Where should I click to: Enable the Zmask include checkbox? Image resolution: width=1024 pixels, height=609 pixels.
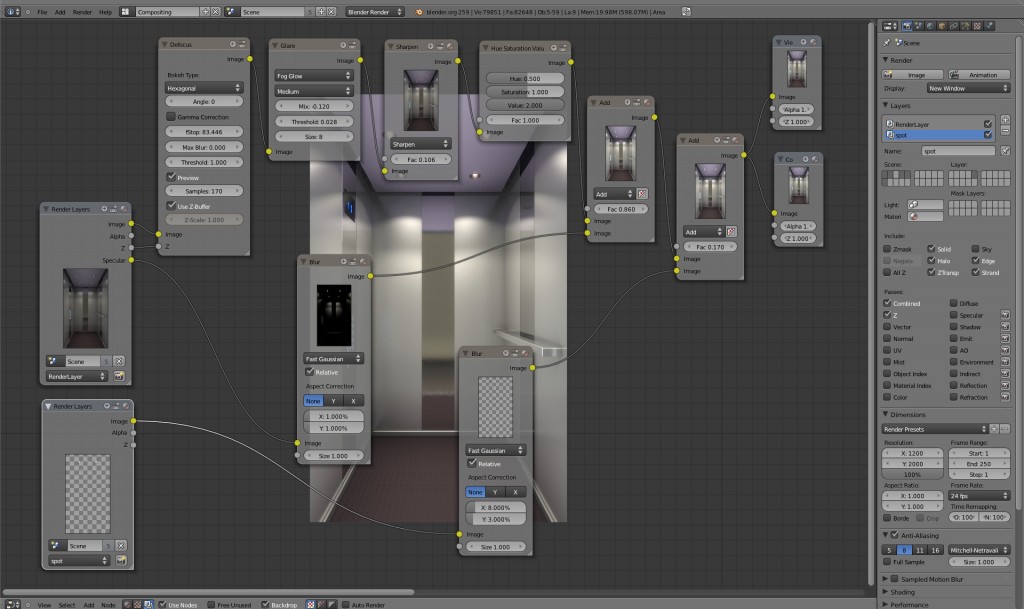pyautogui.click(x=887, y=249)
